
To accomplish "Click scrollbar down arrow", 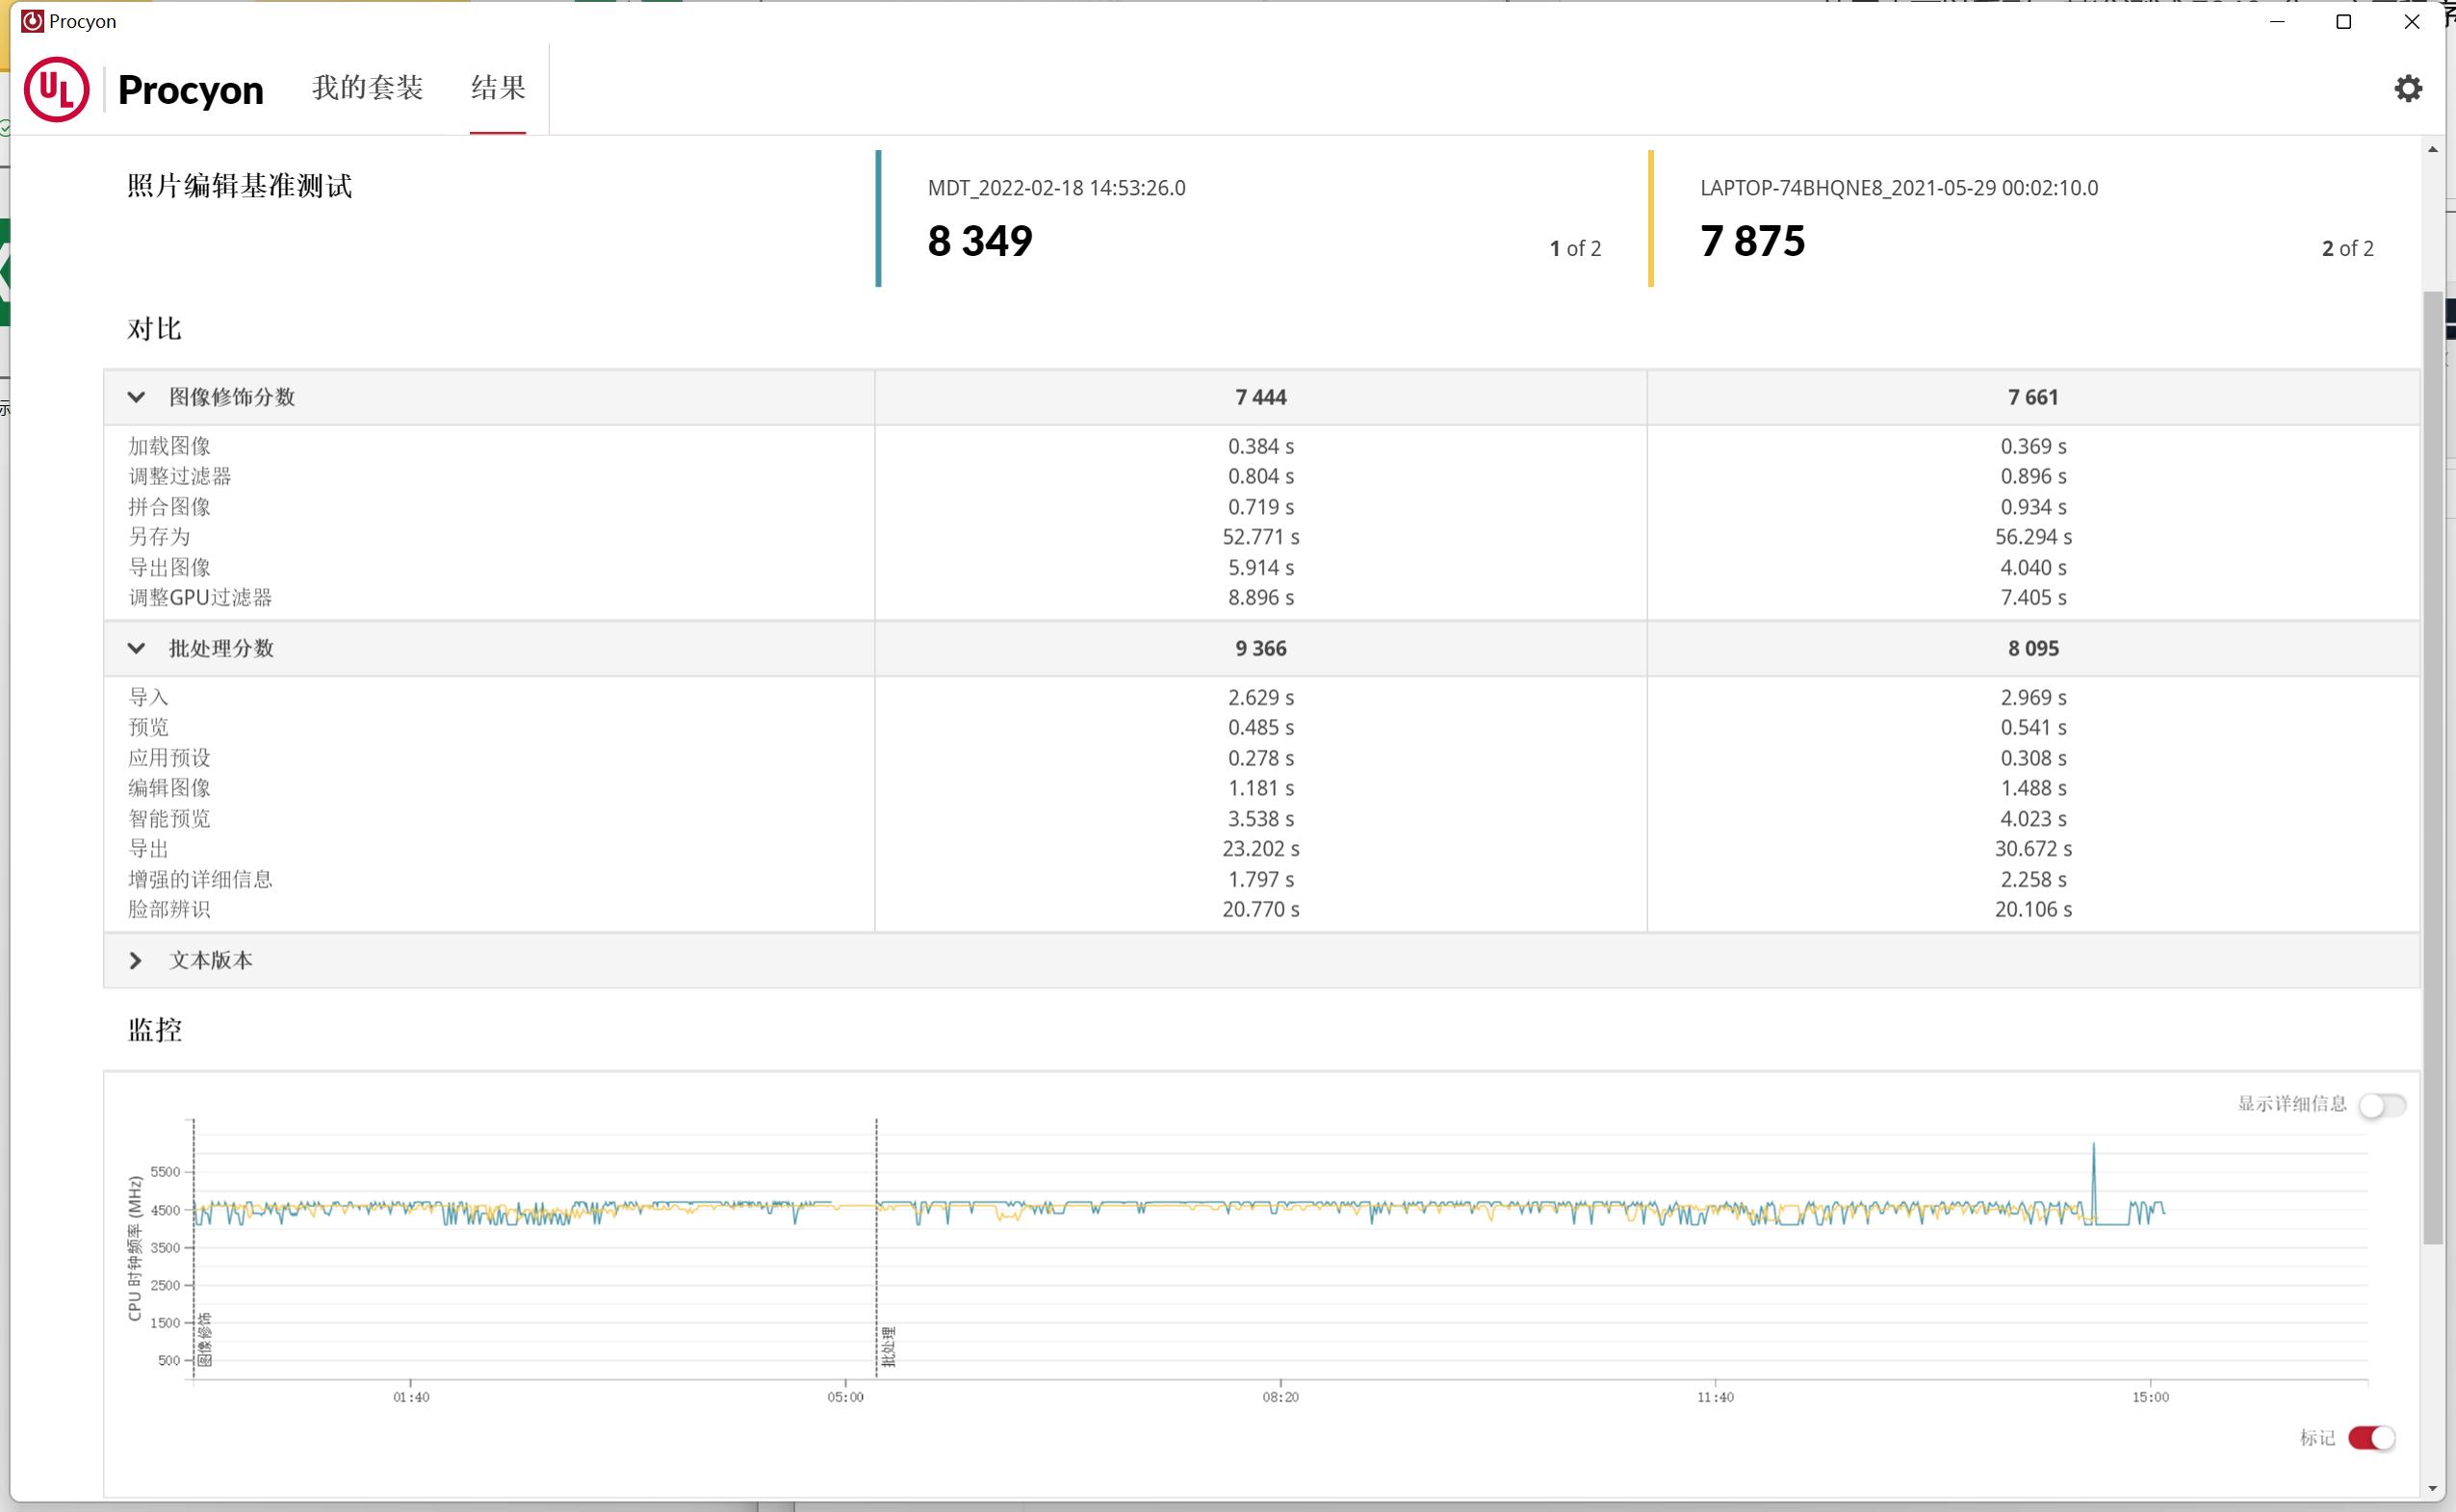I will tap(2432, 1489).
